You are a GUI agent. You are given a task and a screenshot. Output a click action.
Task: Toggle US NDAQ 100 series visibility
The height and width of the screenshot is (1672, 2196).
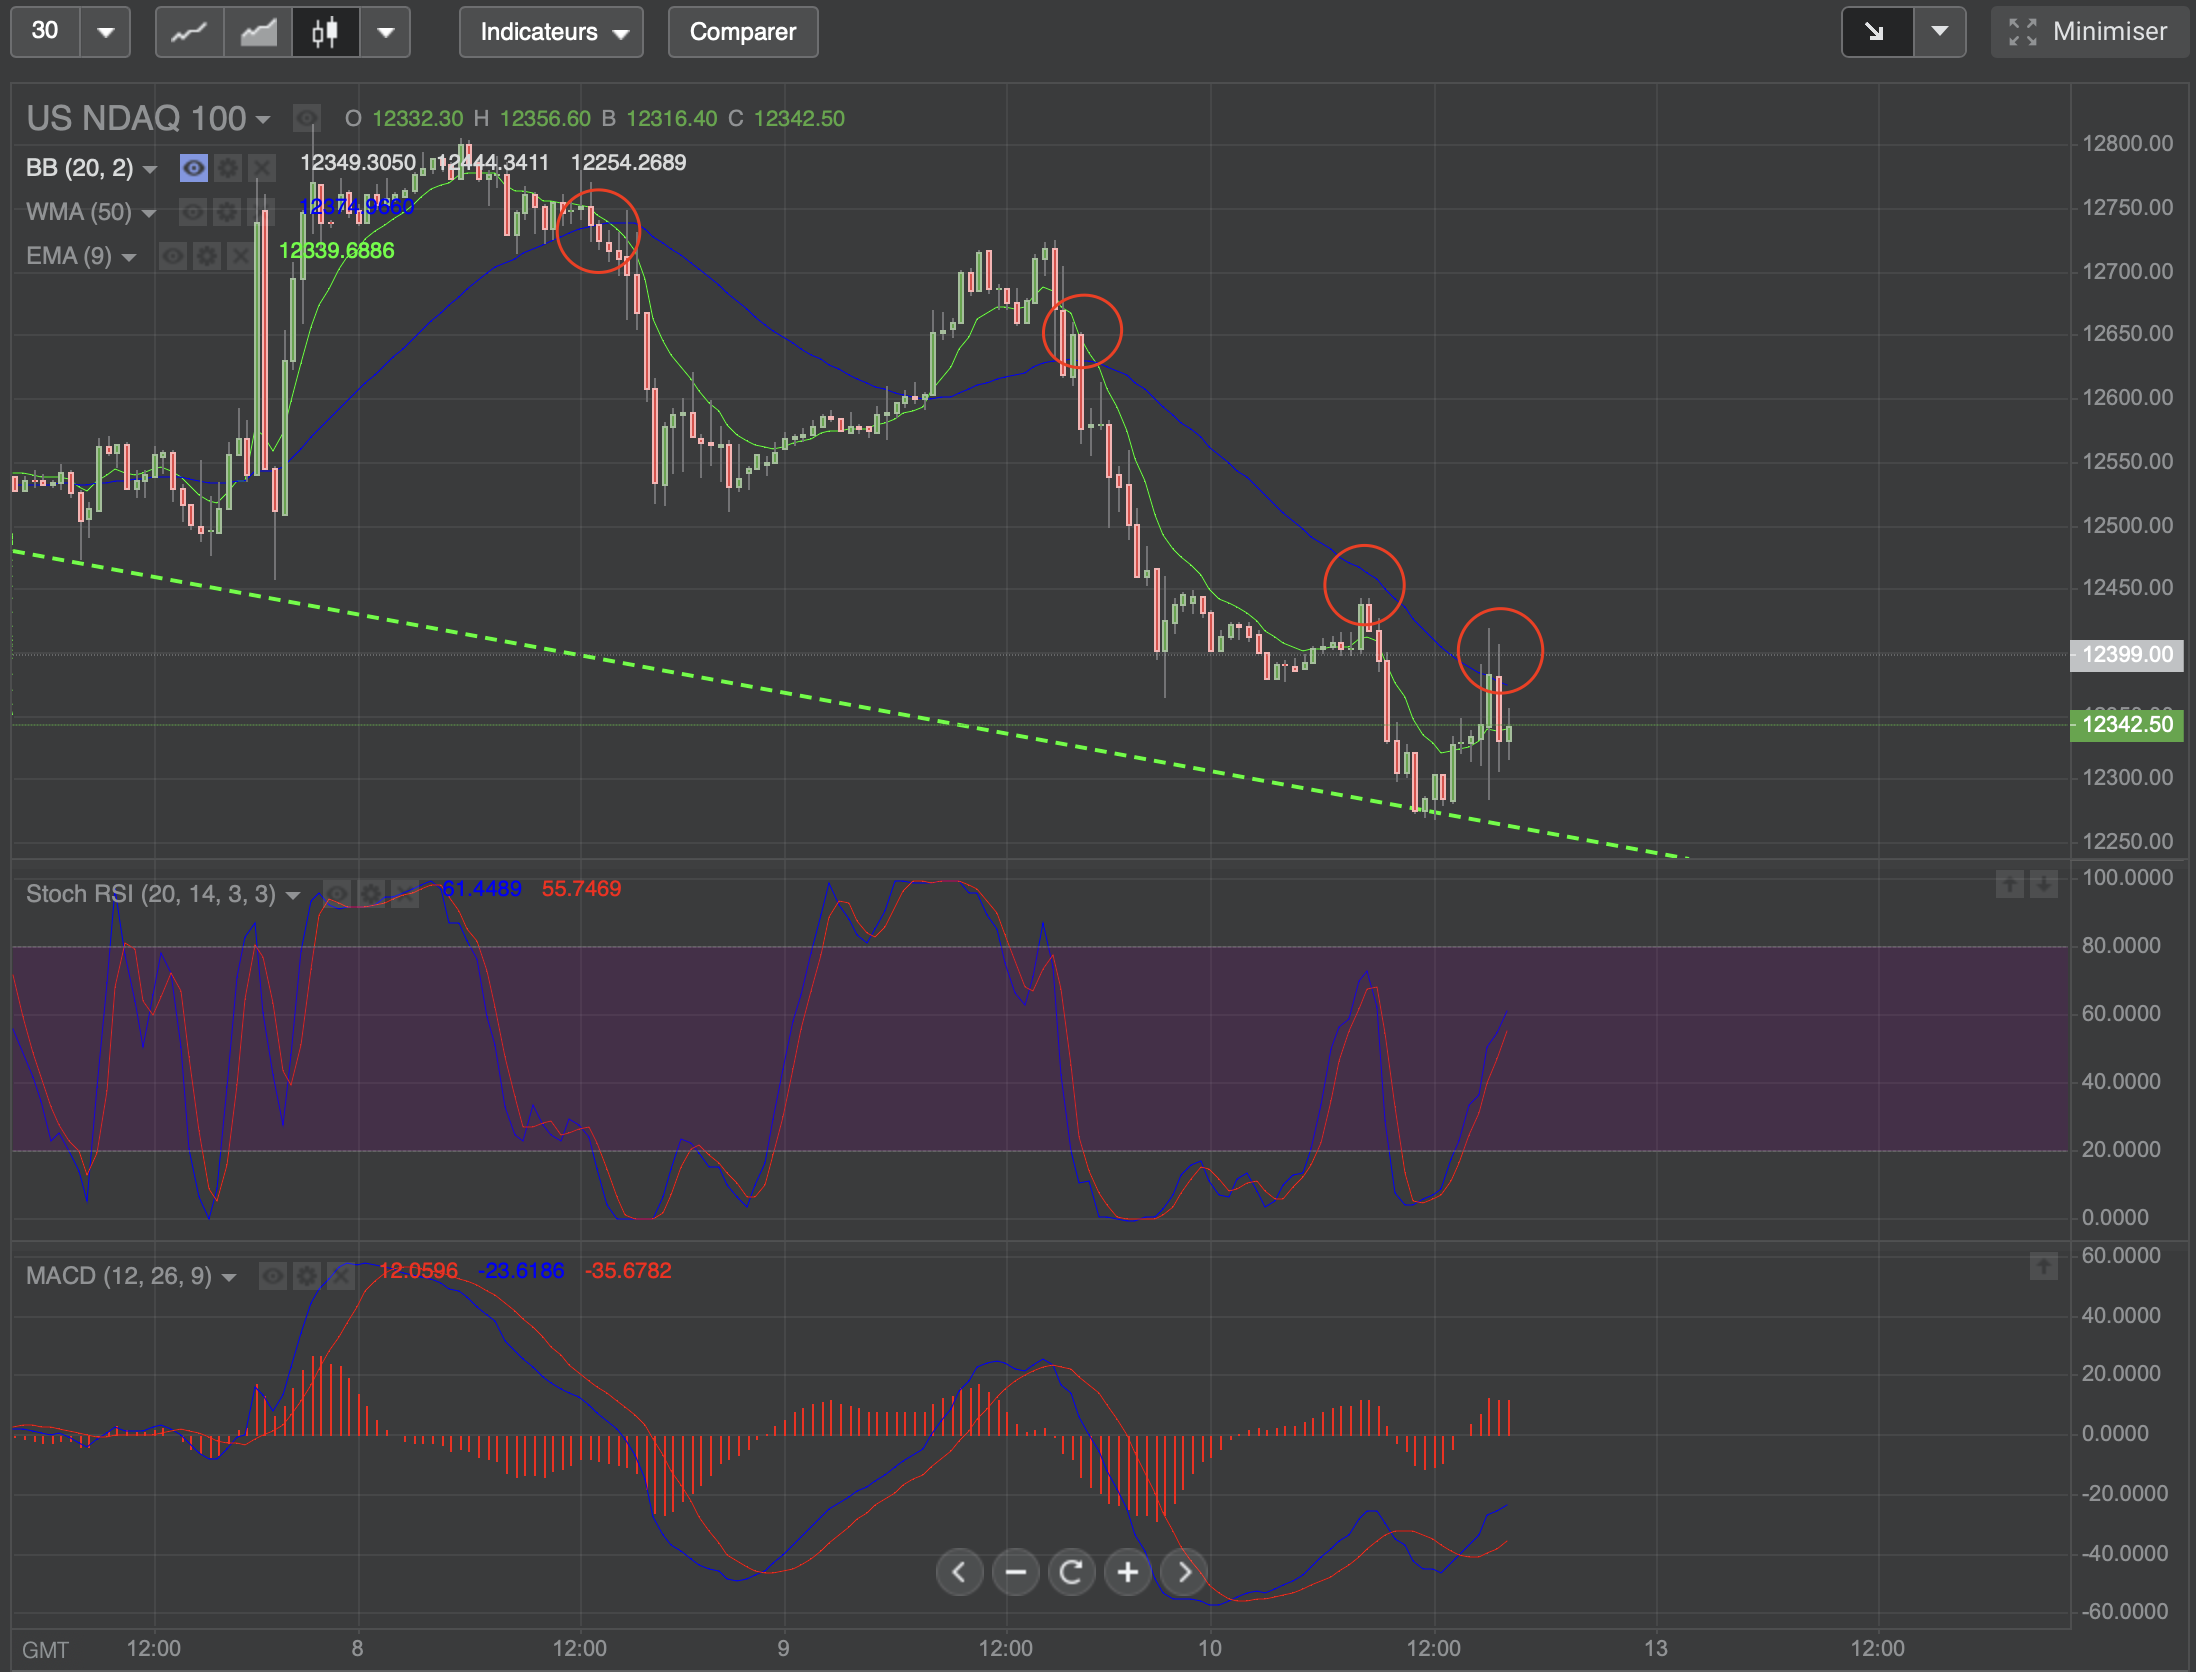pyautogui.click(x=307, y=119)
